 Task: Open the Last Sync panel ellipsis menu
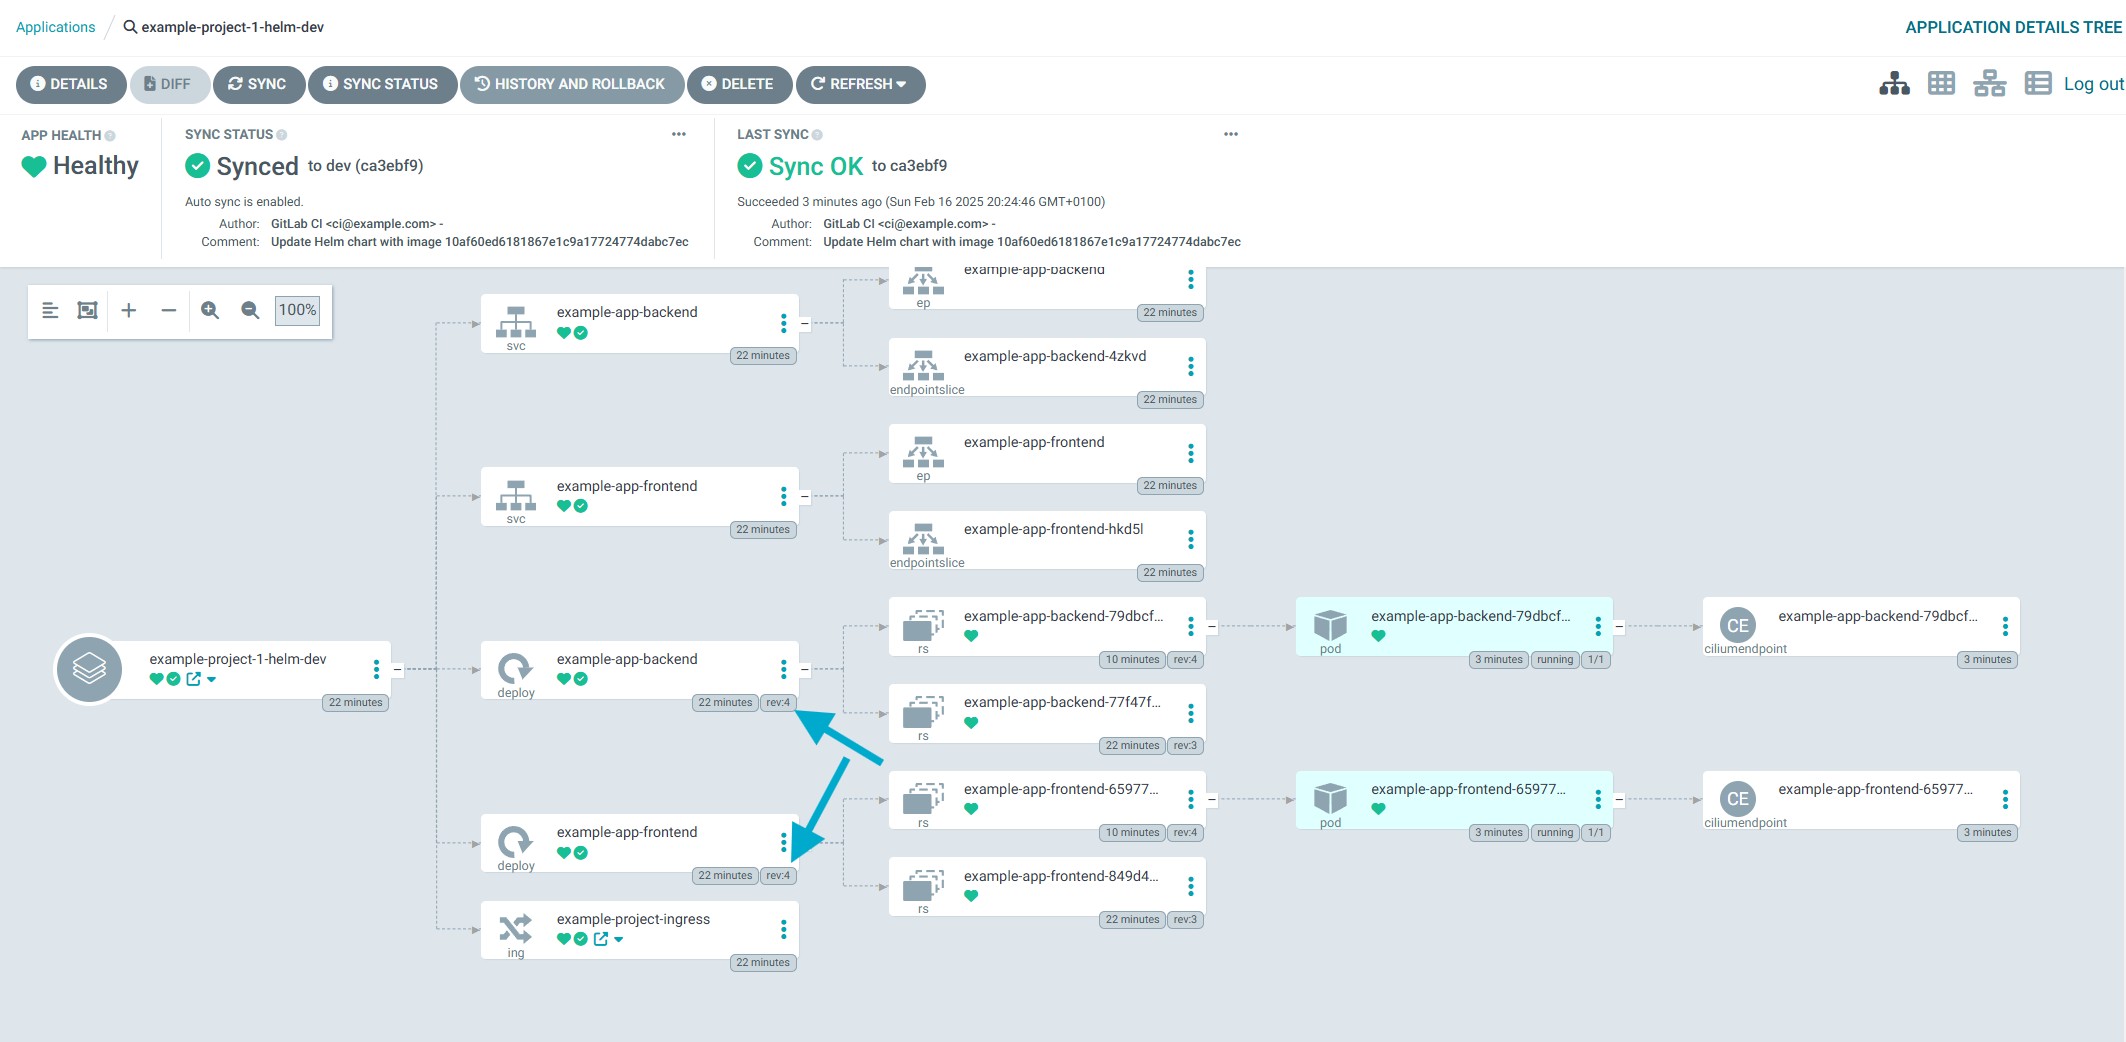click(1231, 134)
